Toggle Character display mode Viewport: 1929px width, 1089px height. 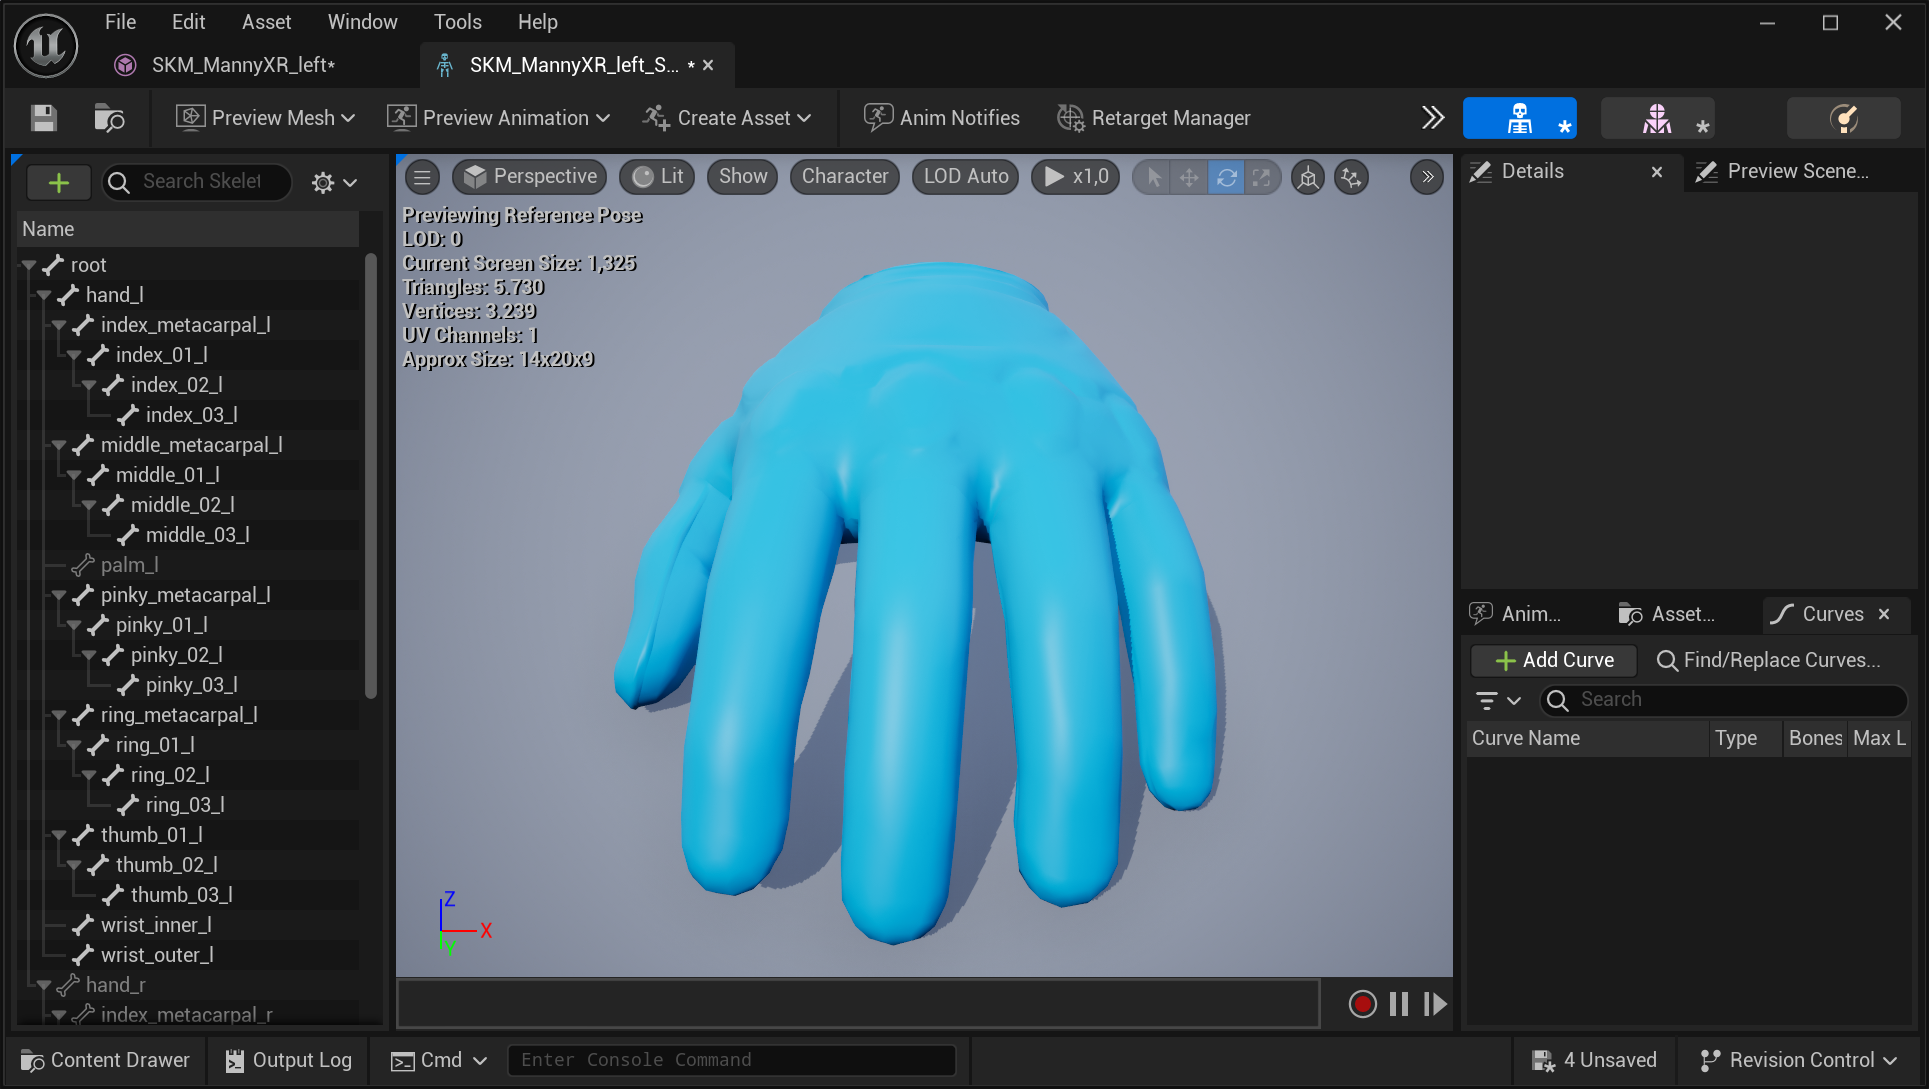(x=845, y=176)
